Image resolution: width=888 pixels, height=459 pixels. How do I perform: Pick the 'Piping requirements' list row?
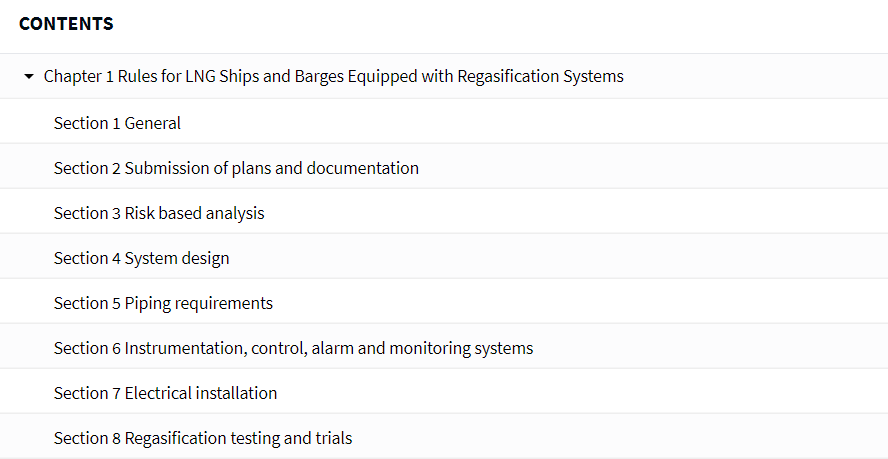point(444,303)
